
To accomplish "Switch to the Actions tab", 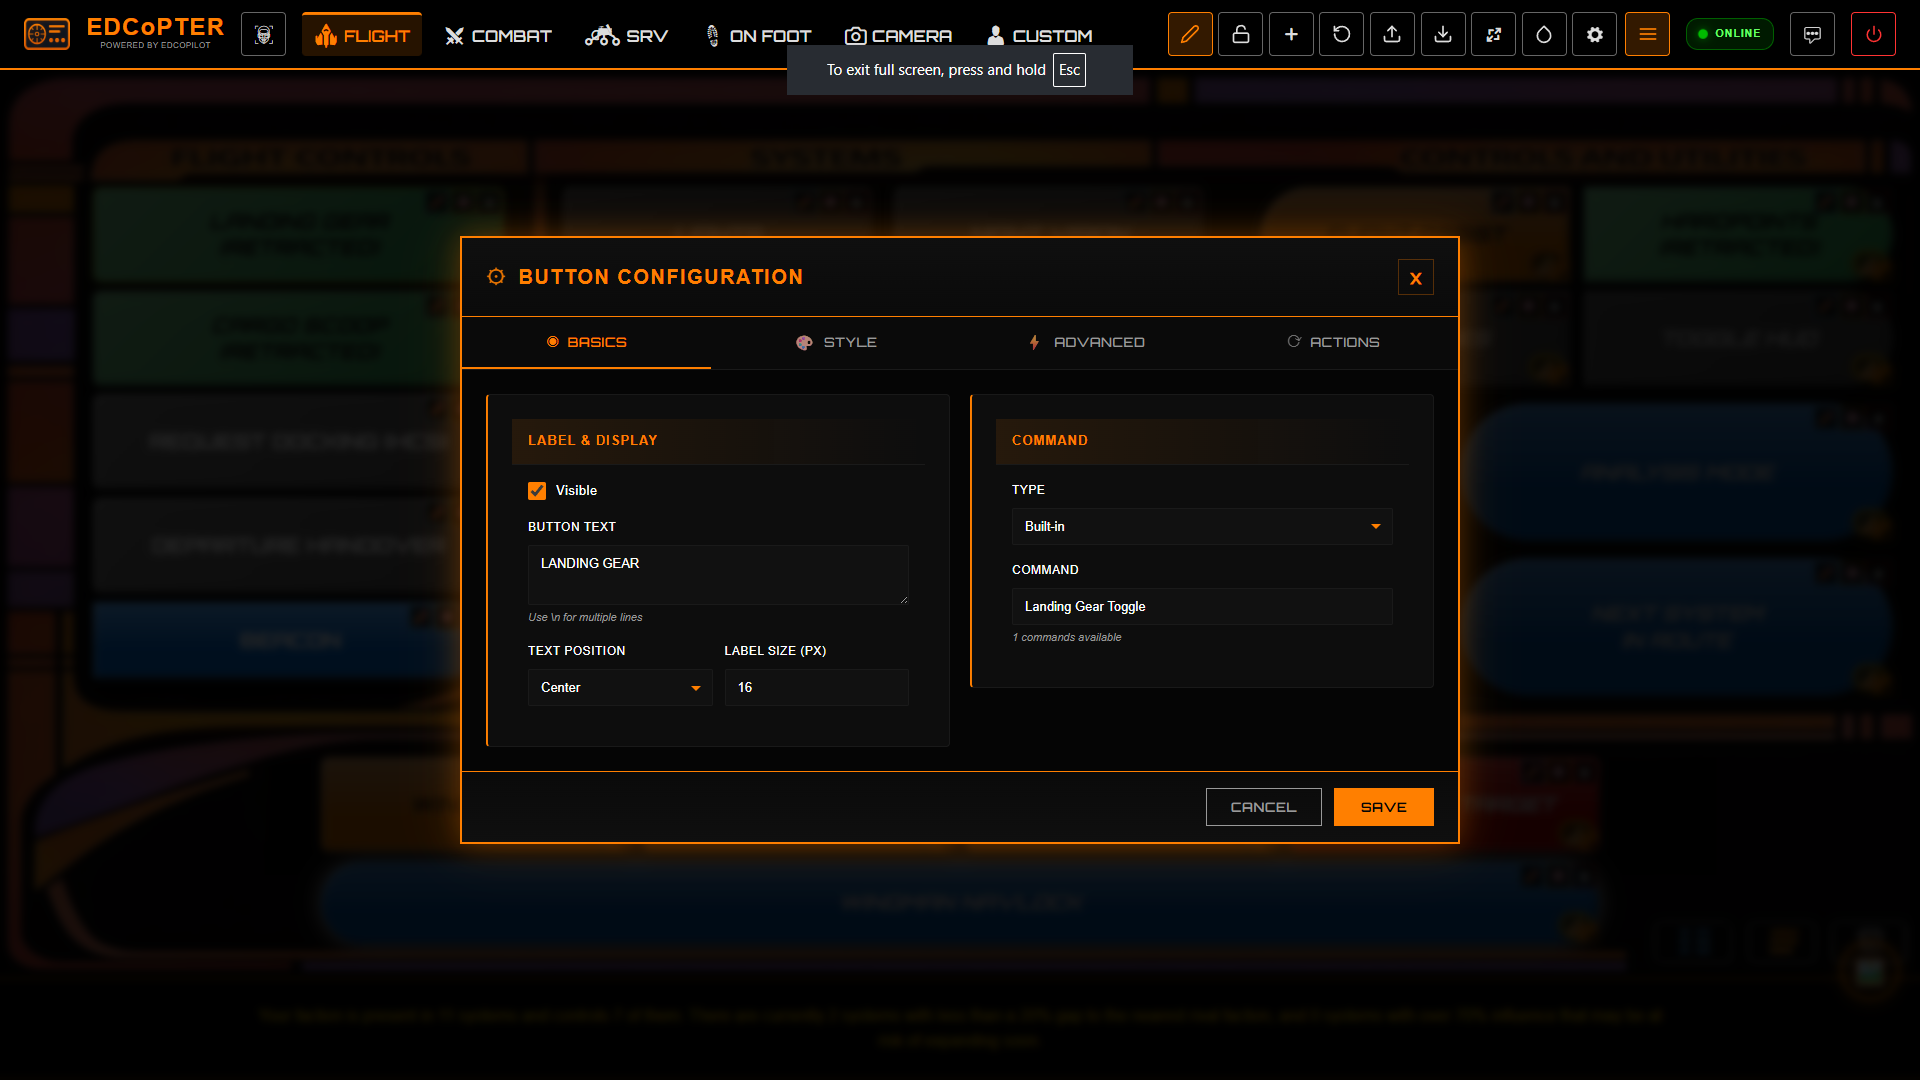I will tap(1334, 342).
